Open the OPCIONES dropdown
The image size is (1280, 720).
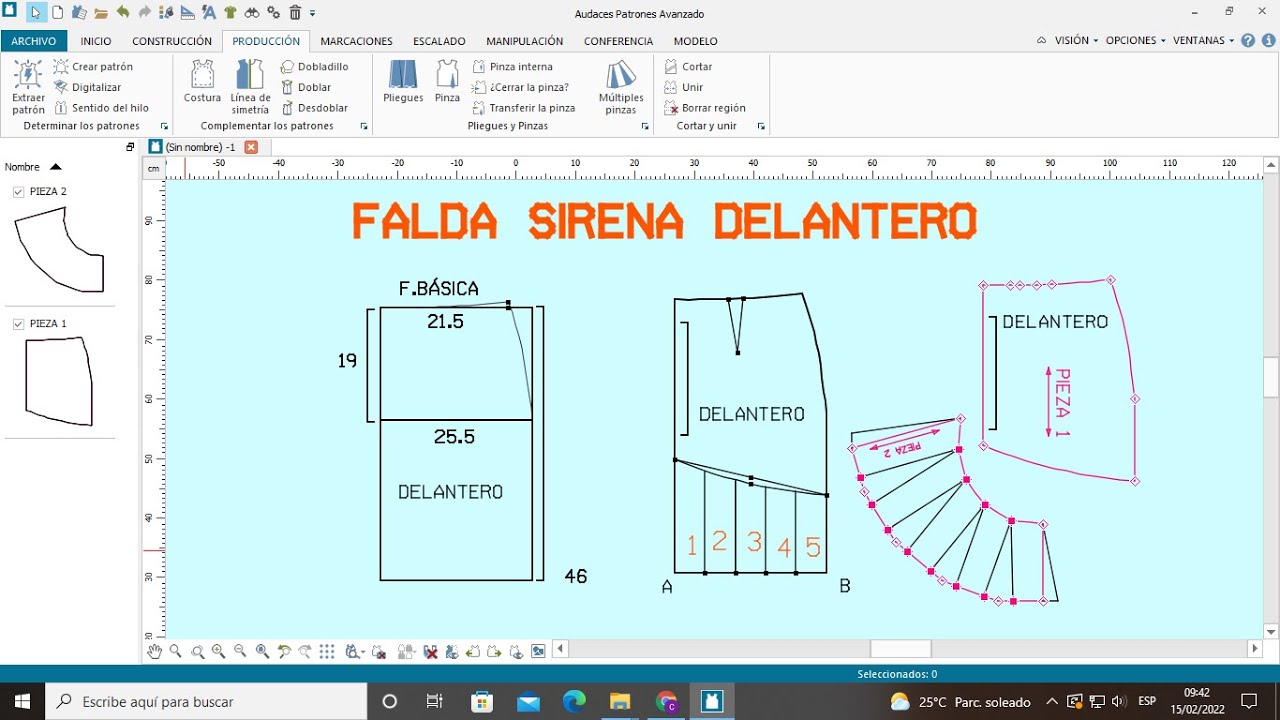(x=1136, y=41)
